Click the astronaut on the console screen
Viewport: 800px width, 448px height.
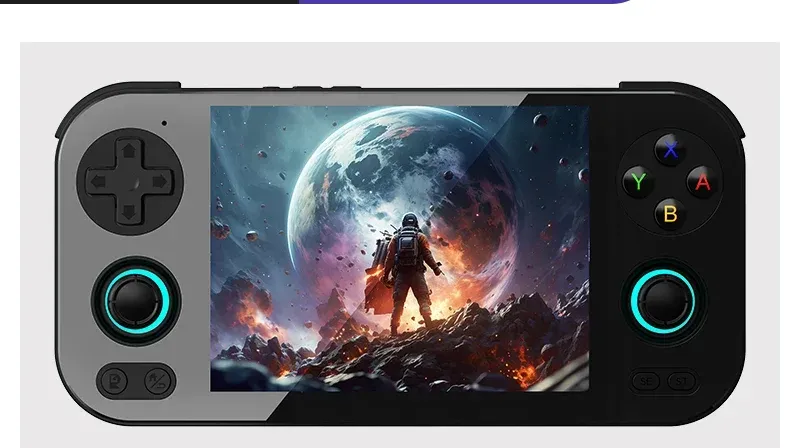coord(406,273)
